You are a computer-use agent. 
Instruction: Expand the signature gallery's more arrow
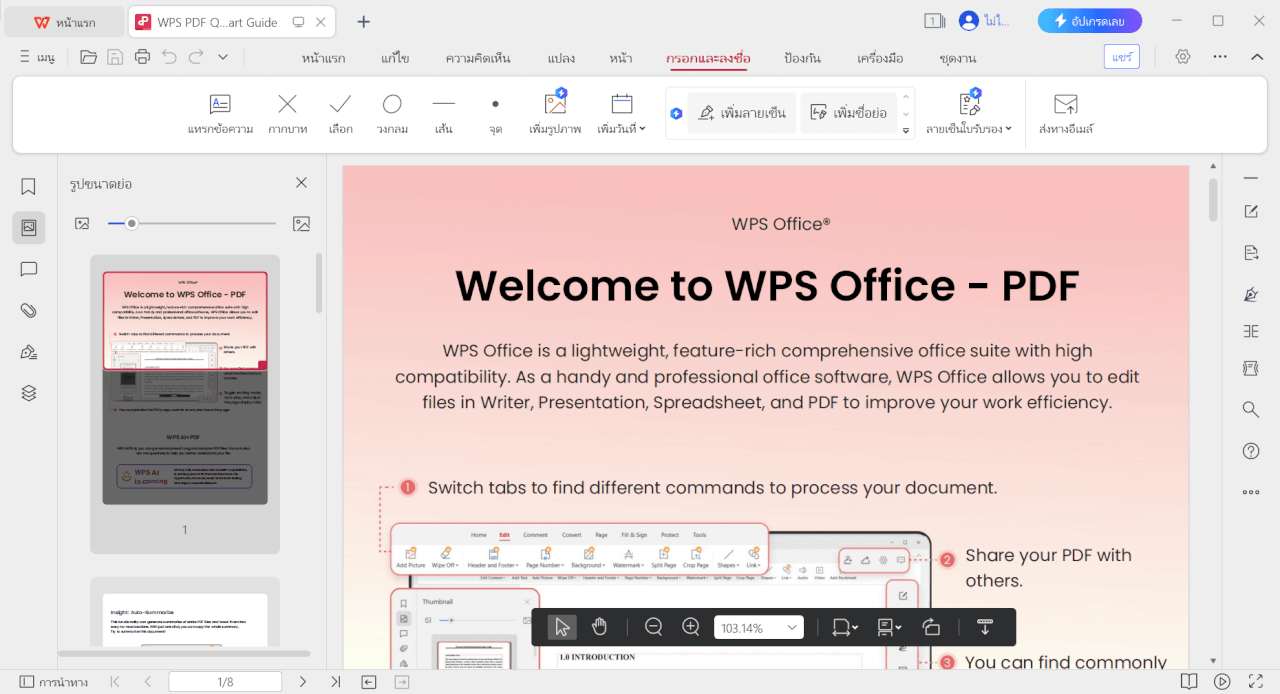(906, 130)
